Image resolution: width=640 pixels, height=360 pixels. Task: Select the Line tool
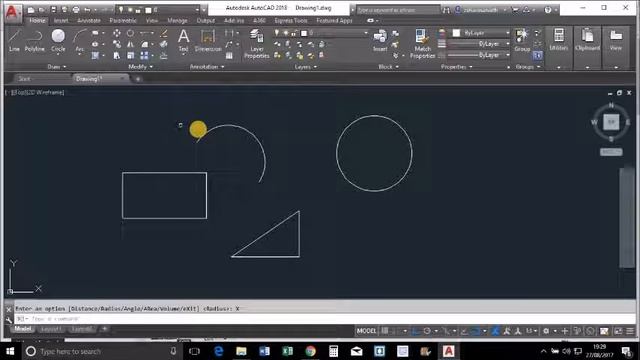(14, 40)
